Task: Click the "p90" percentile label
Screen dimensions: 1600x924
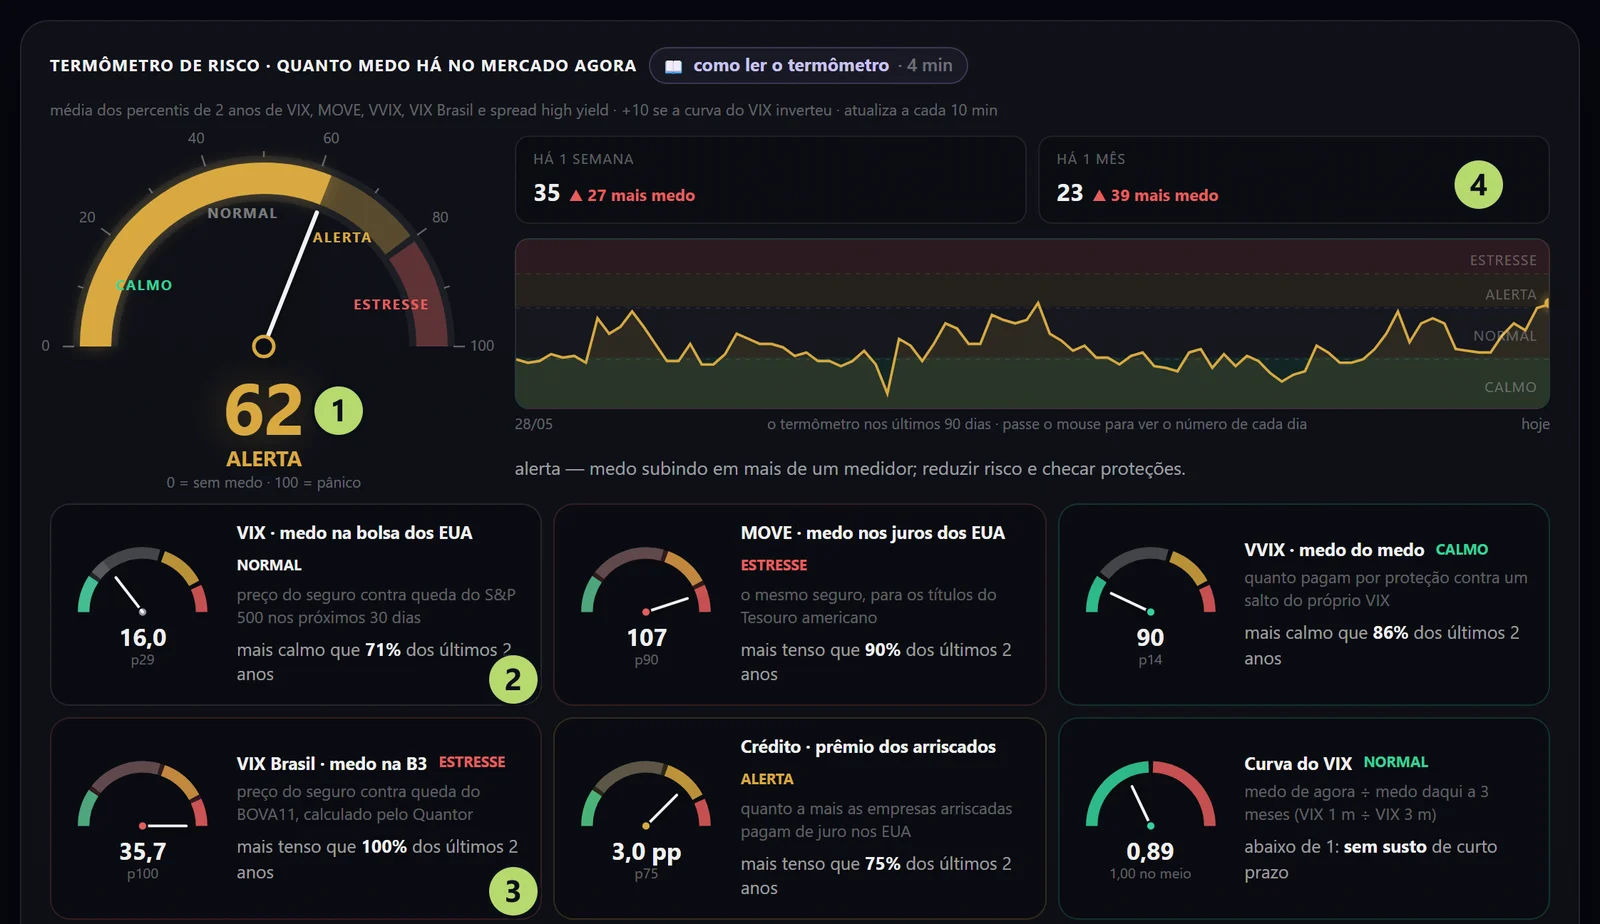Action: (x=647, y=660)
